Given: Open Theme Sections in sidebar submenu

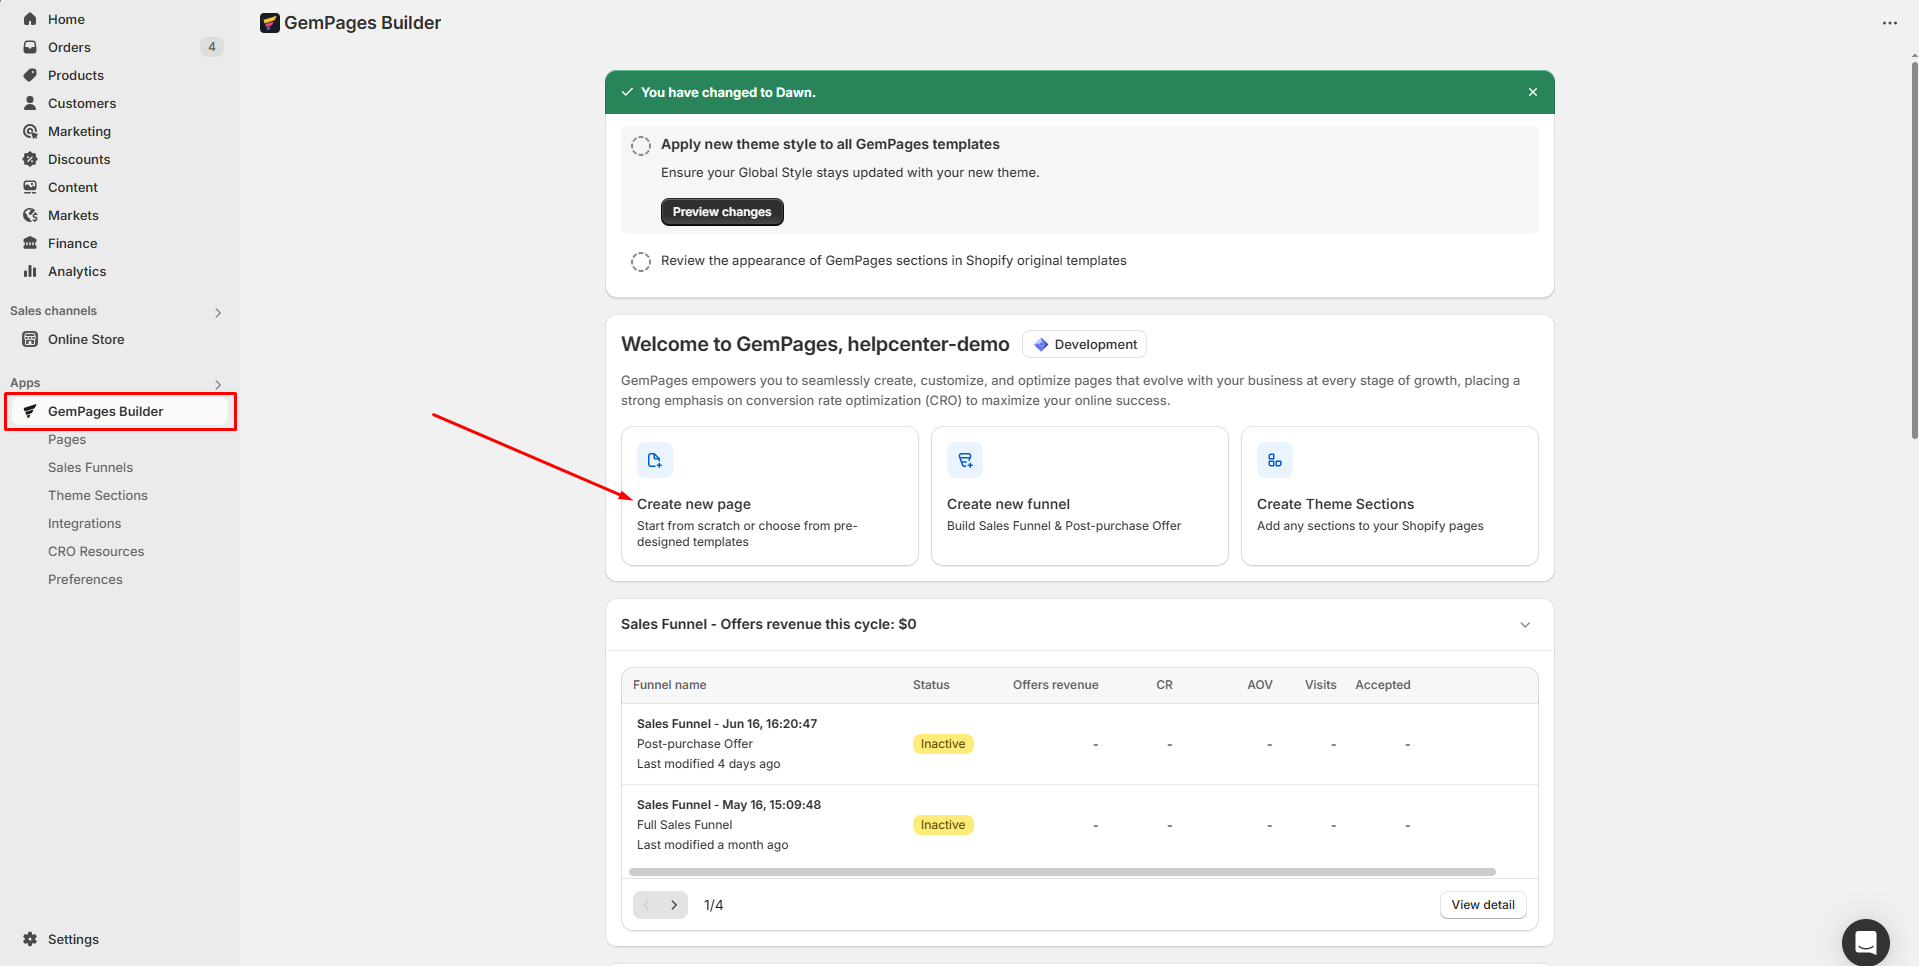Looking at the screenshot, I should point(97,495).
